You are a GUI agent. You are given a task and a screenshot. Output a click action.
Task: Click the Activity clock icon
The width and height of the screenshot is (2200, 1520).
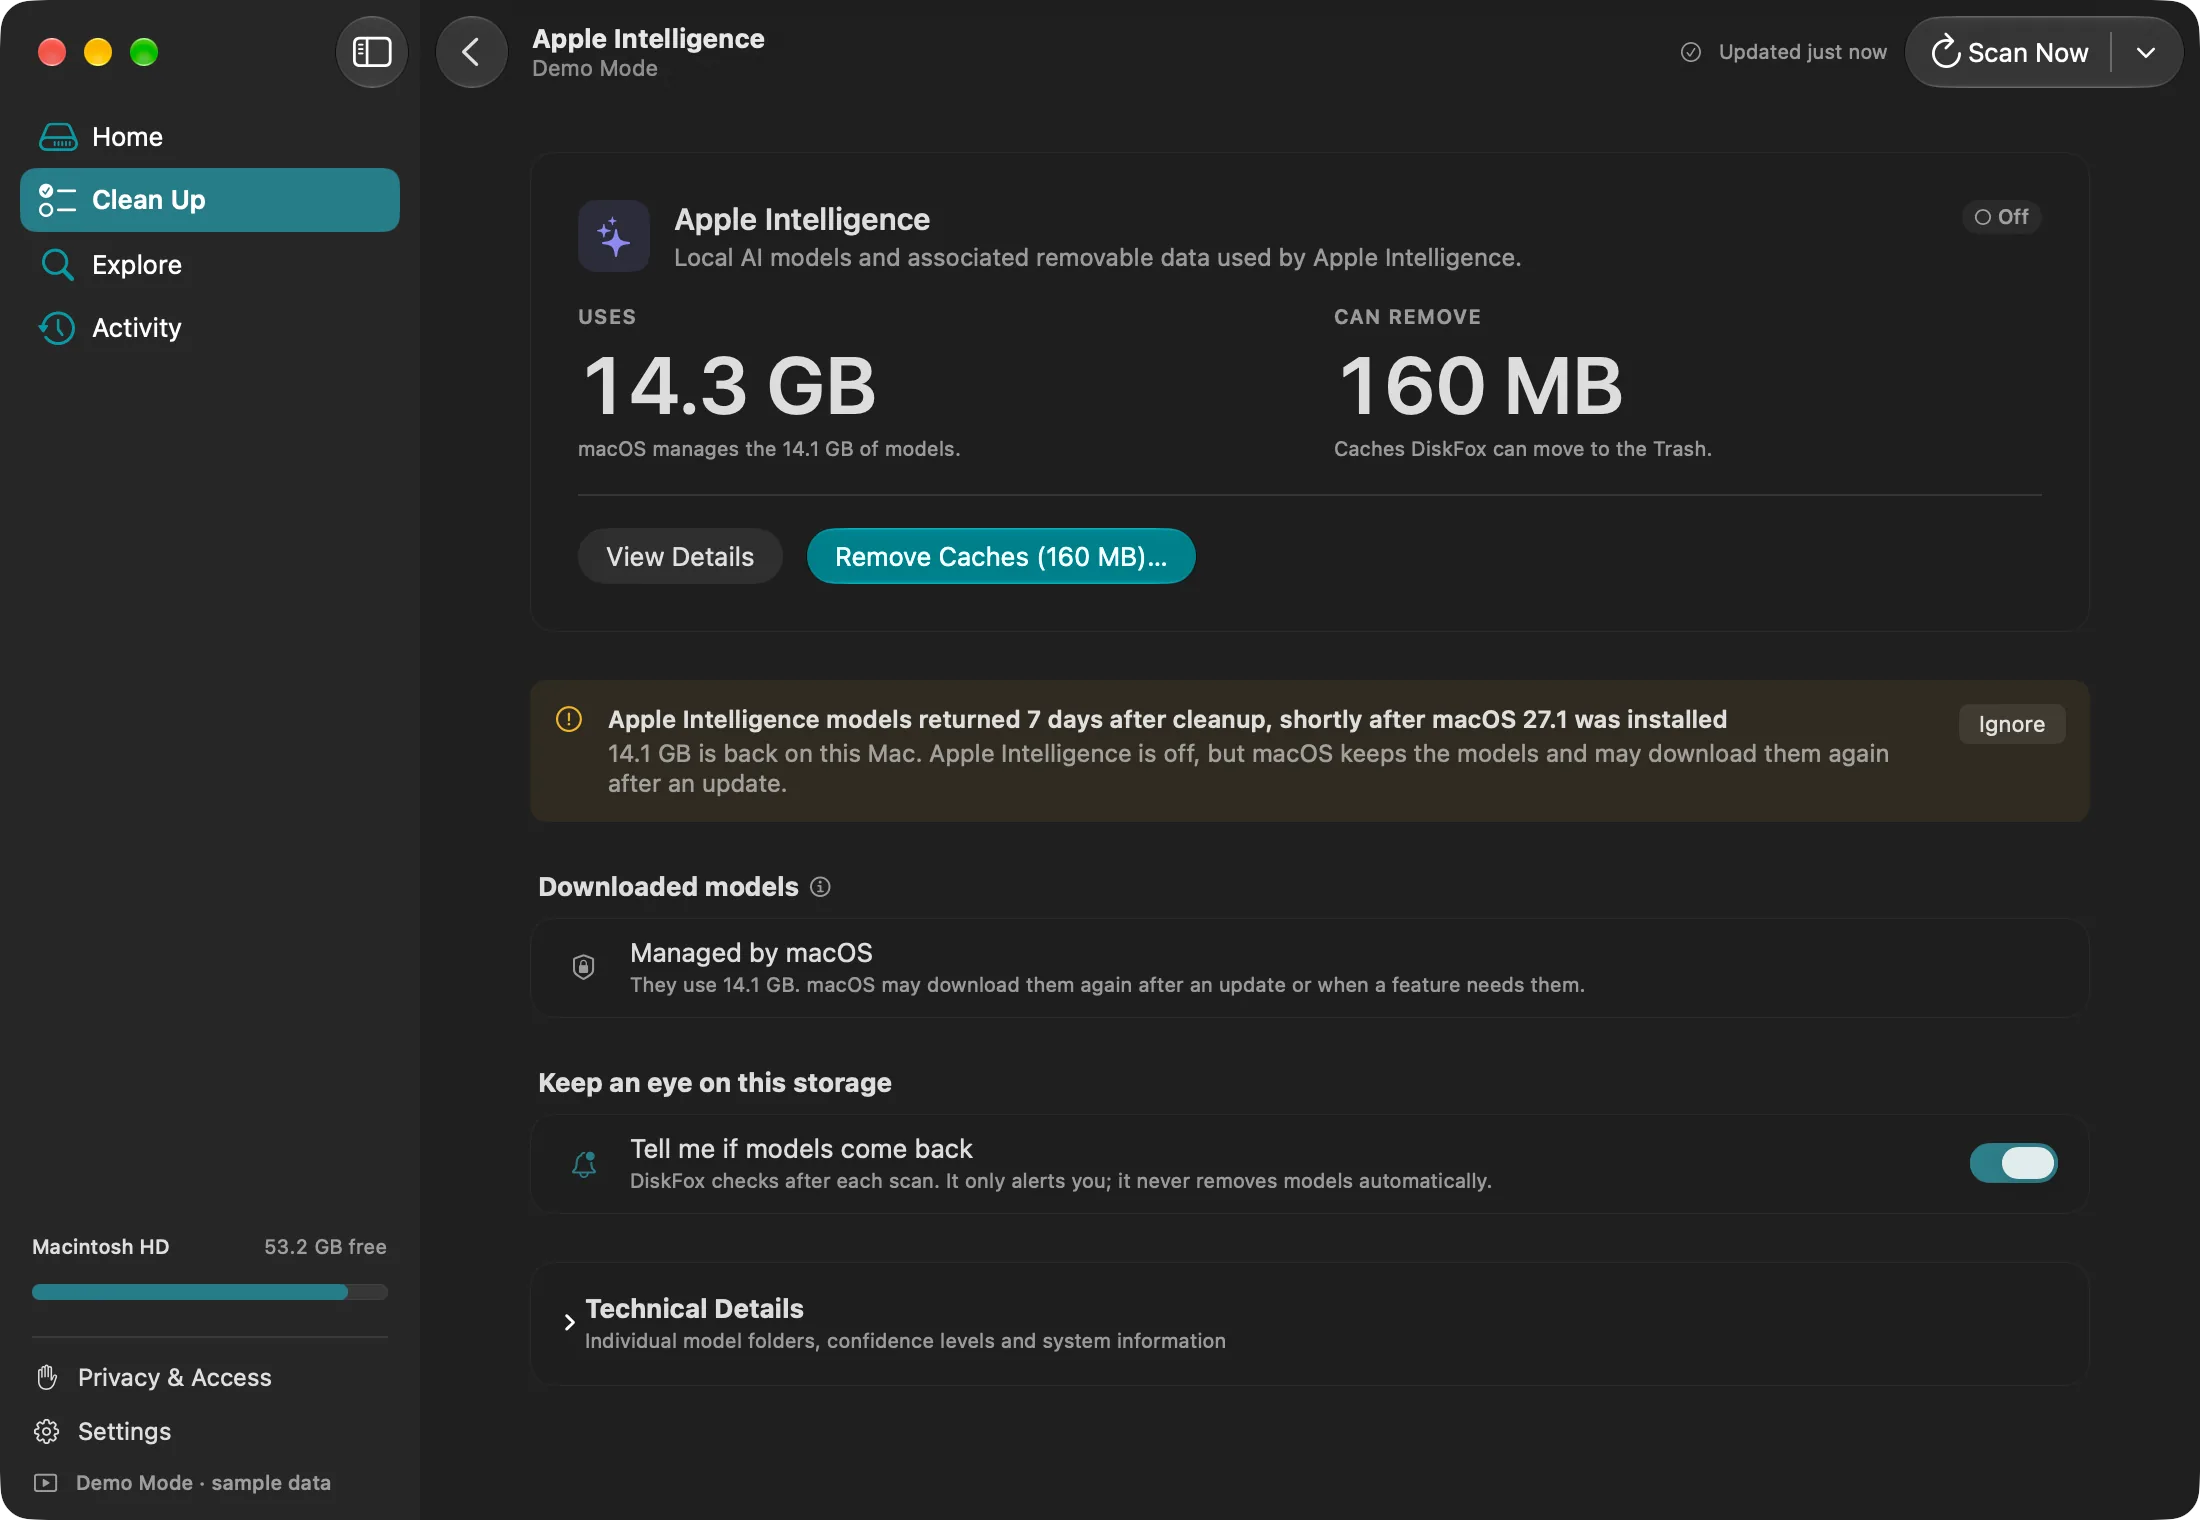tap(57, 328)
